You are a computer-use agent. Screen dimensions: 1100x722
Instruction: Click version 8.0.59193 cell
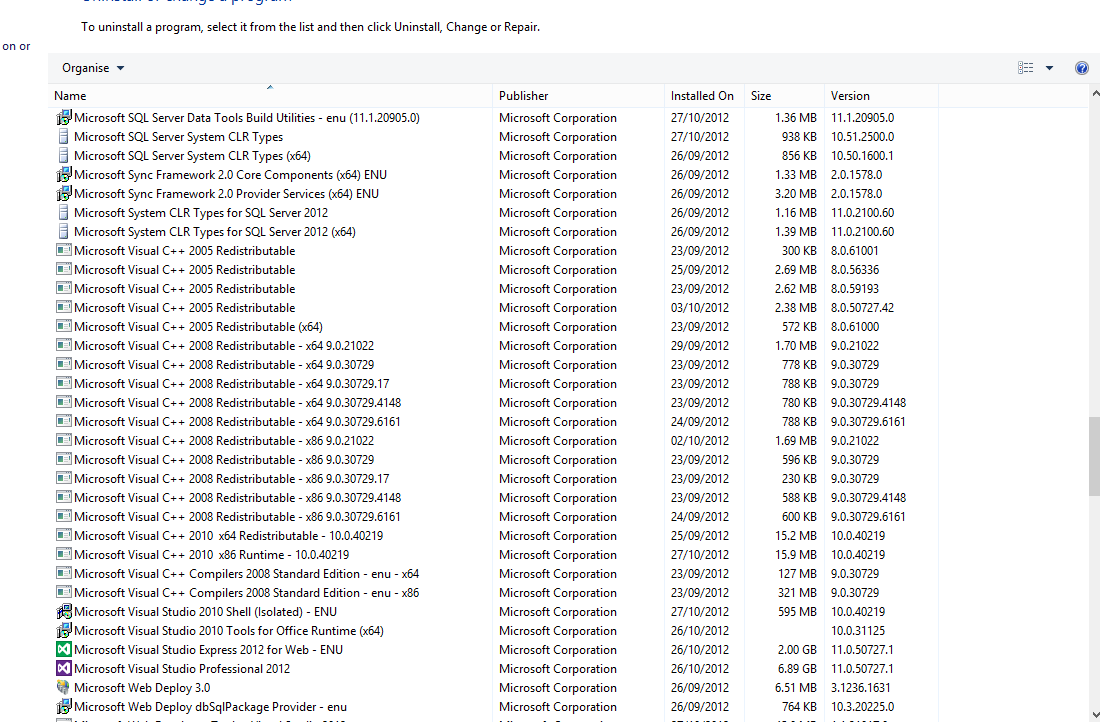click(854, 289)
